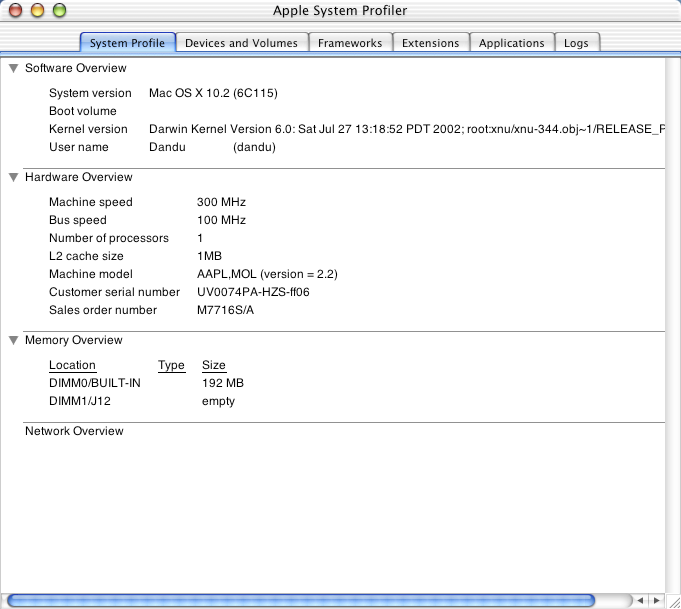
Task: Click the window resize handle in the corner
Action: click(x=672, y=600)
